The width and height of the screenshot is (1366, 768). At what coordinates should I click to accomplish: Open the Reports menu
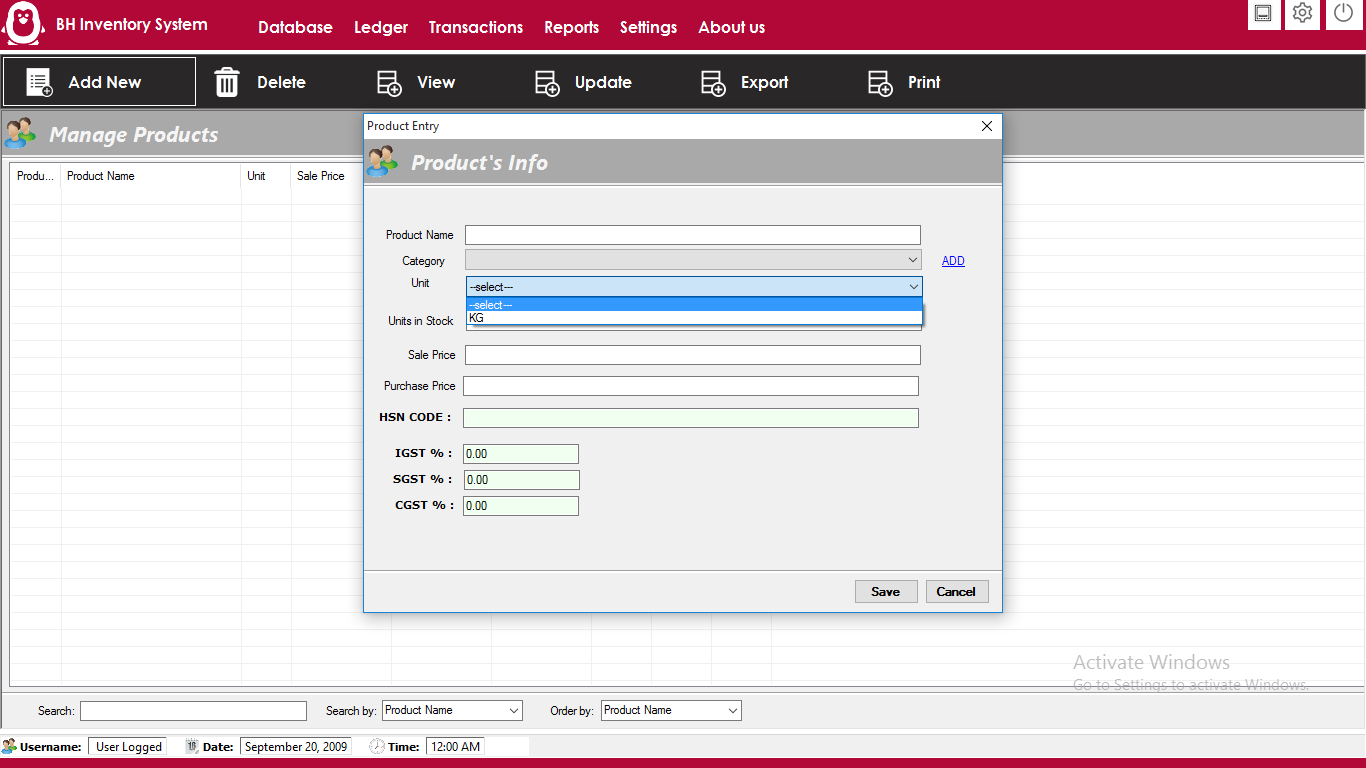571,27
